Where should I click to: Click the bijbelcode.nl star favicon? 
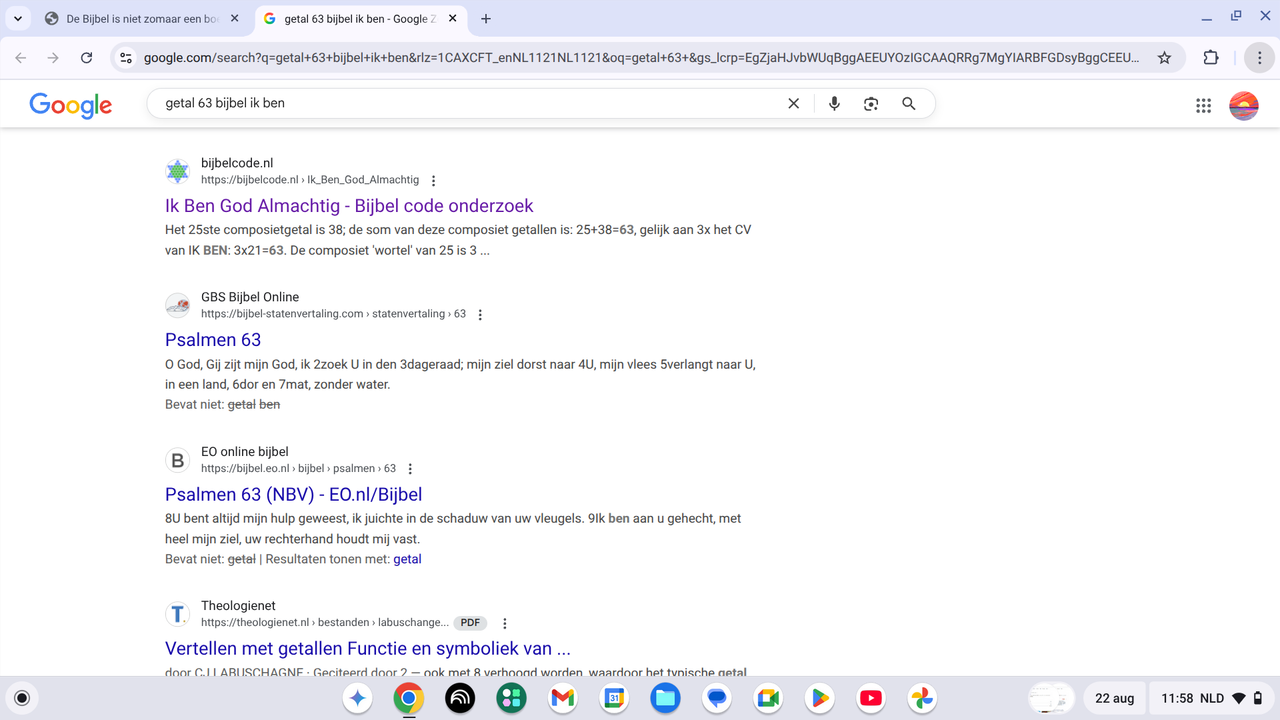(x=178, y=172)
